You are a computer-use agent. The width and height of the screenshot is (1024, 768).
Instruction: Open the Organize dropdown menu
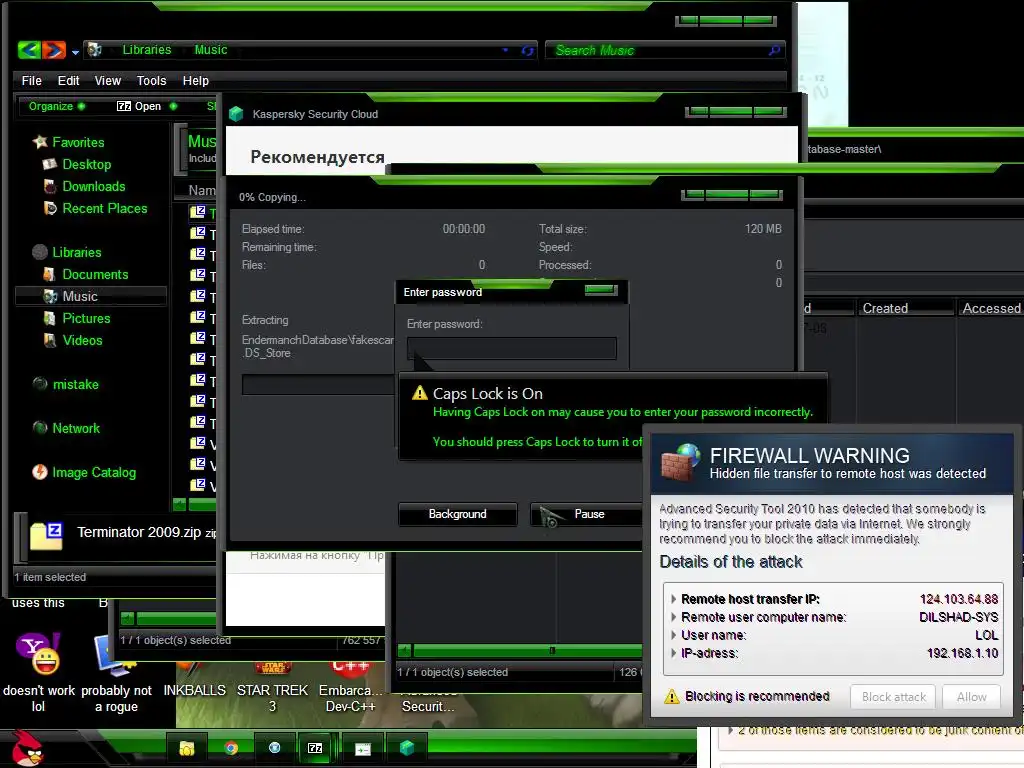click(57, 106)
